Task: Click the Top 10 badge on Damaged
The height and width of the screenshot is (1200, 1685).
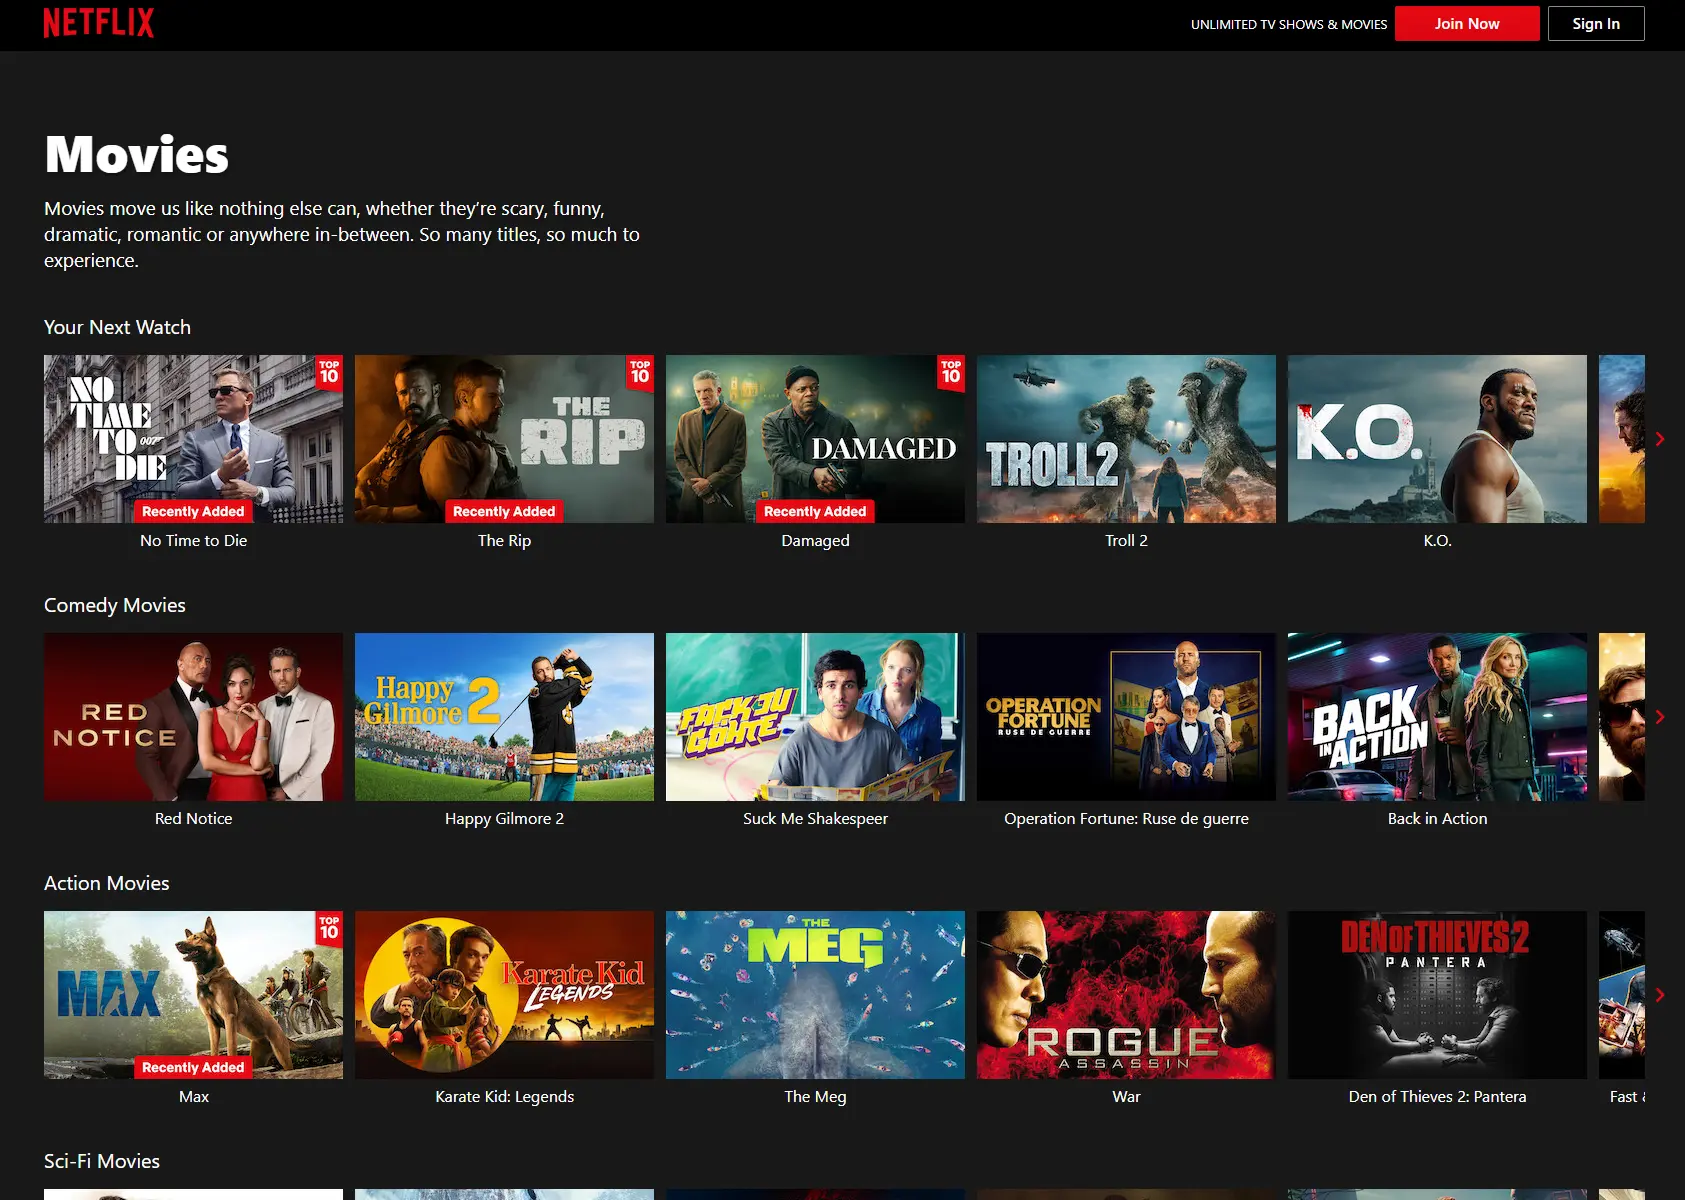Action: [951, 372]
